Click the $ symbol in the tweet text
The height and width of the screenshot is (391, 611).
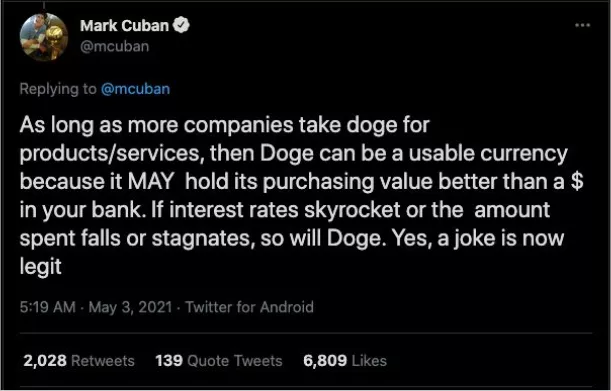(x=577, y=182)
